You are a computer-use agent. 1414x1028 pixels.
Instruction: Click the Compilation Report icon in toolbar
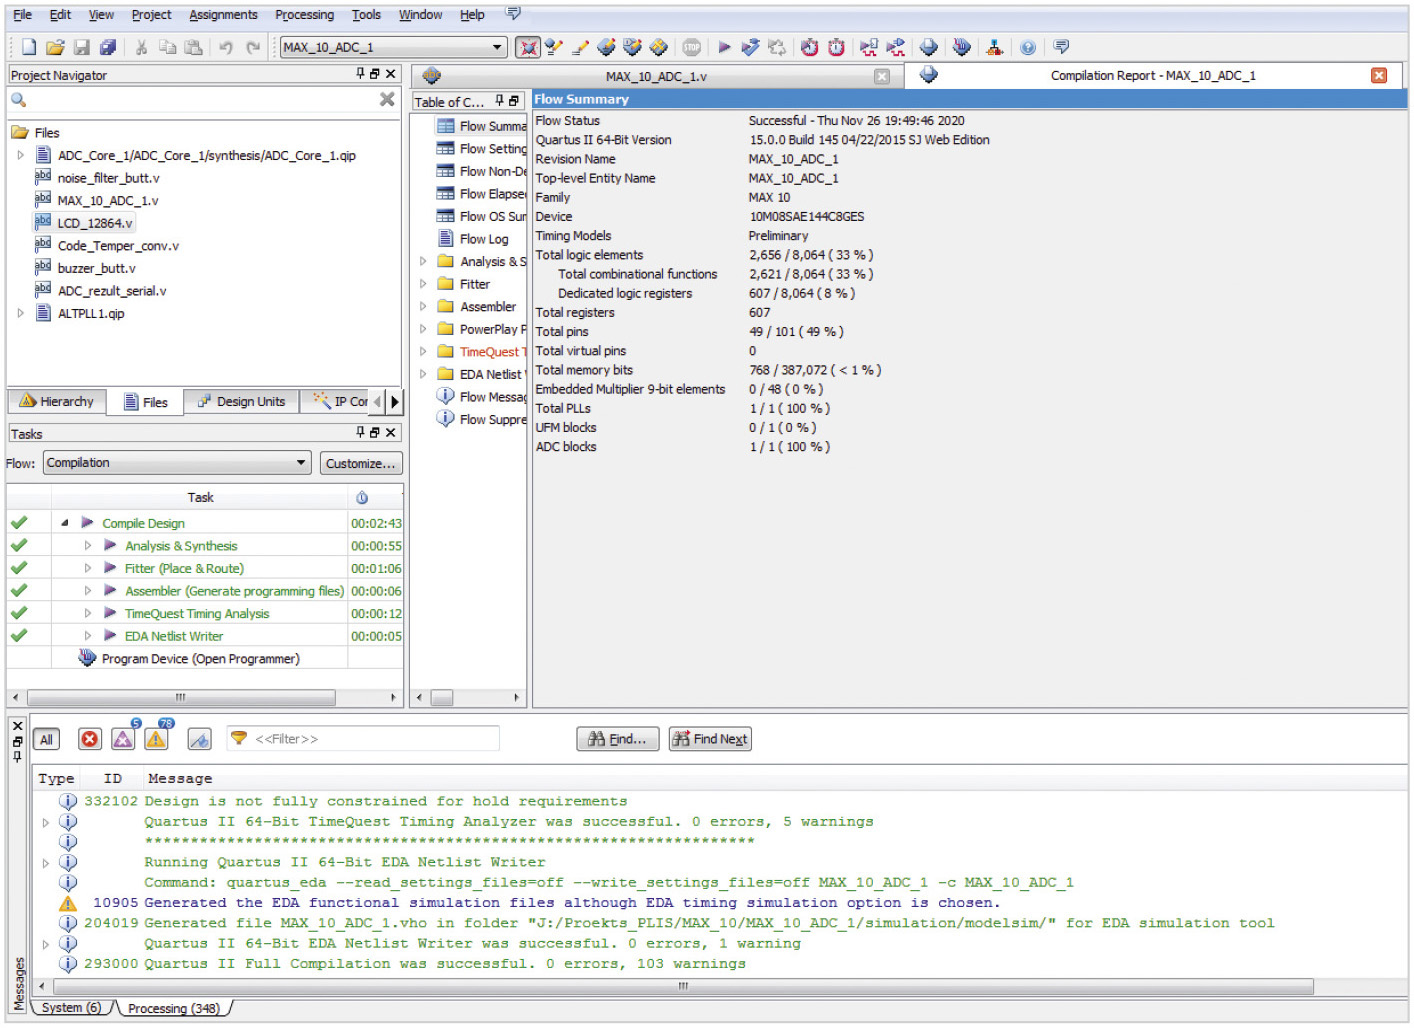(929, 47)
